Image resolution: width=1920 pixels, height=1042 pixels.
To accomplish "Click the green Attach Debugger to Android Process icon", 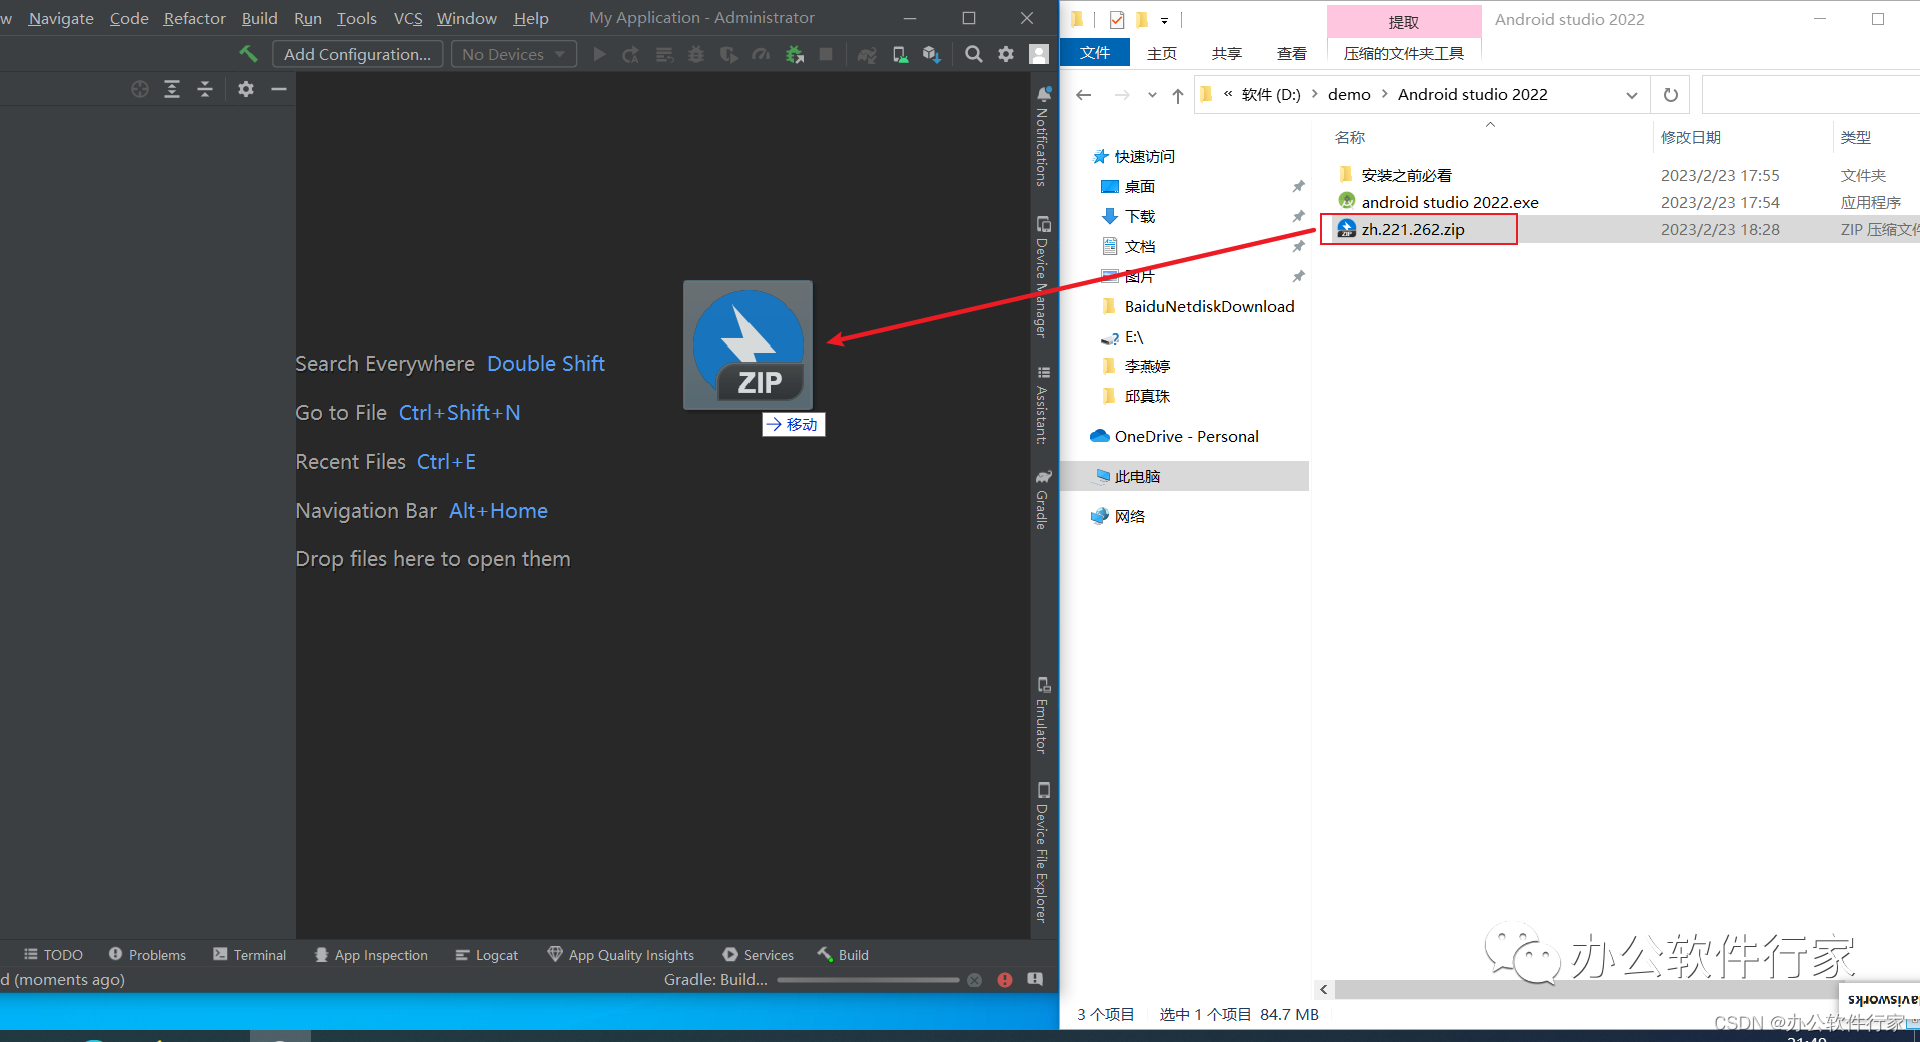I will click(x=795, y=55).
